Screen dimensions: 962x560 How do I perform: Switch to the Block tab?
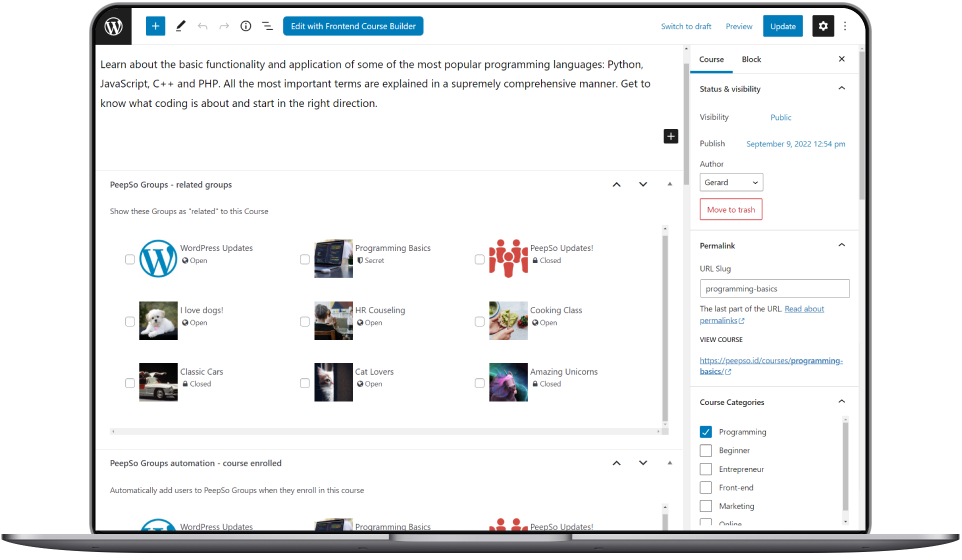751,60
